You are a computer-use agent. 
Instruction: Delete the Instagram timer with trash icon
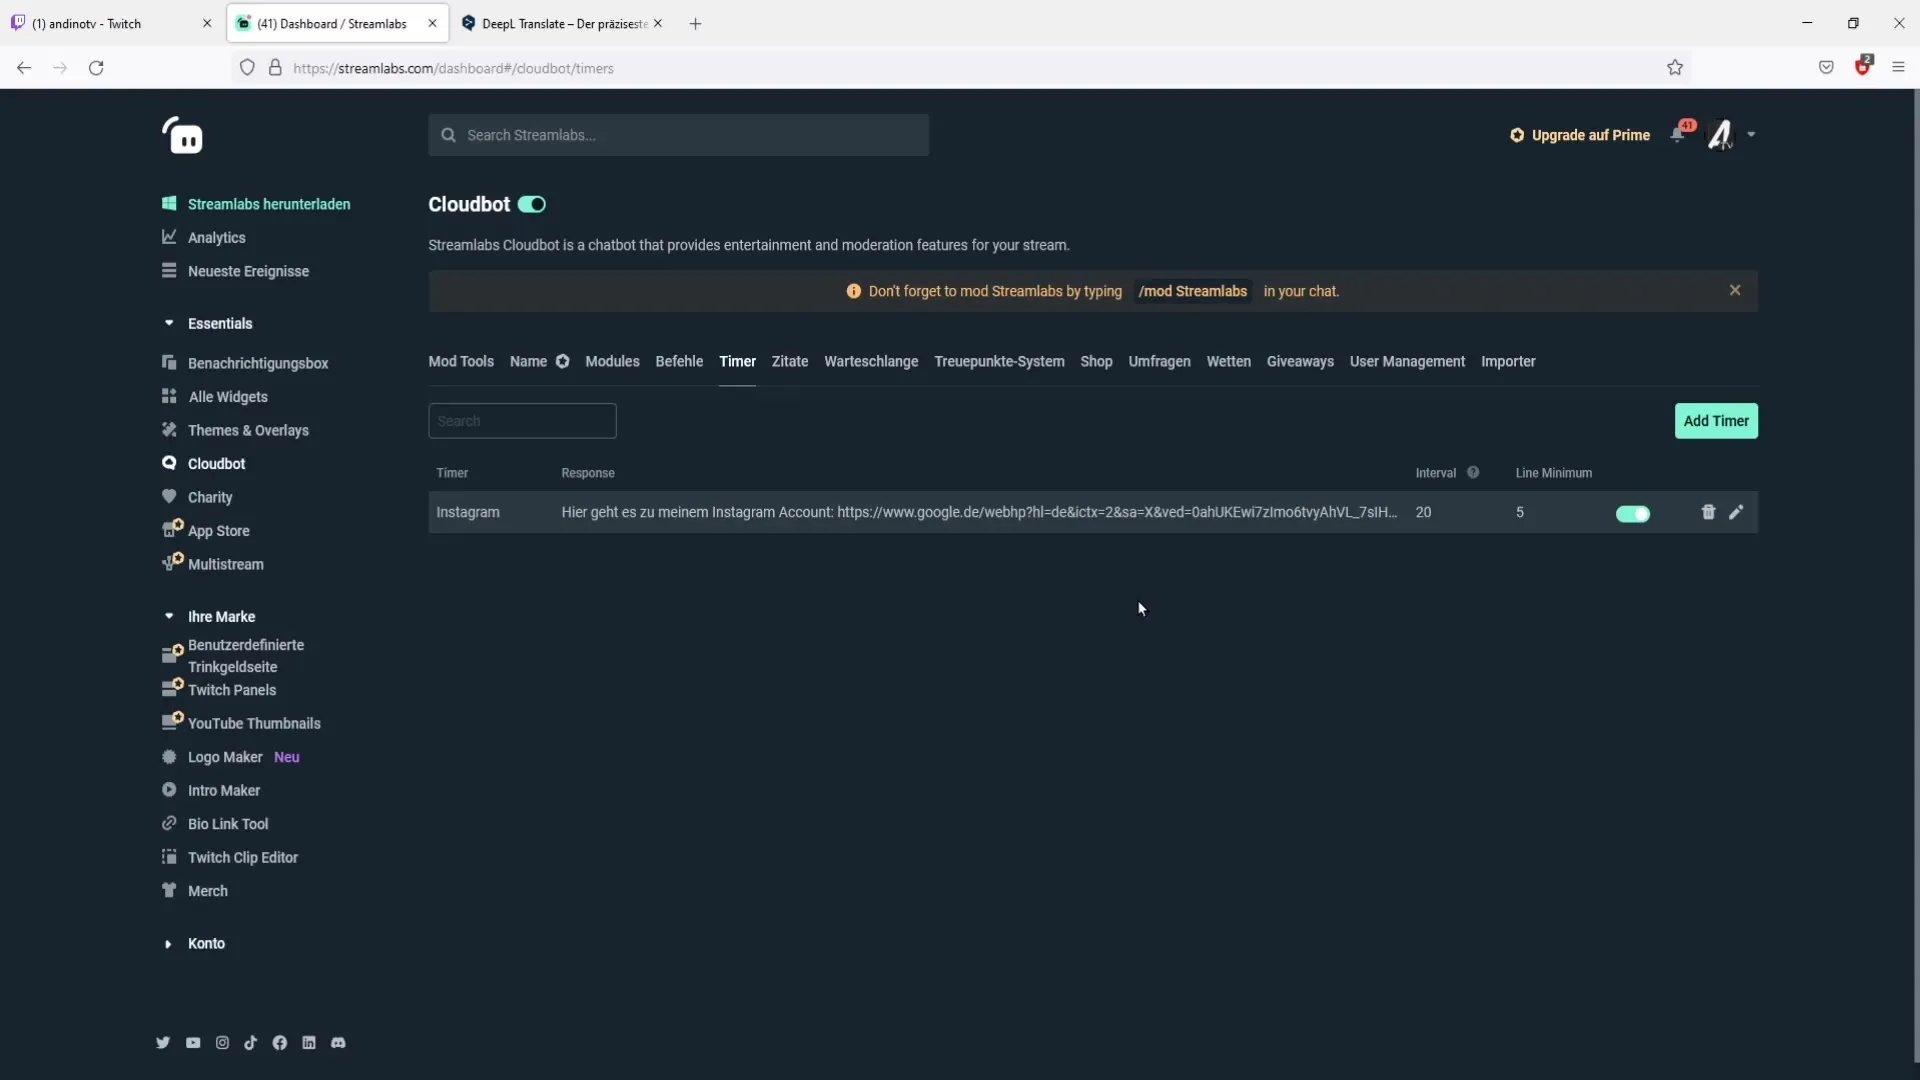(x=1708, y=512)
